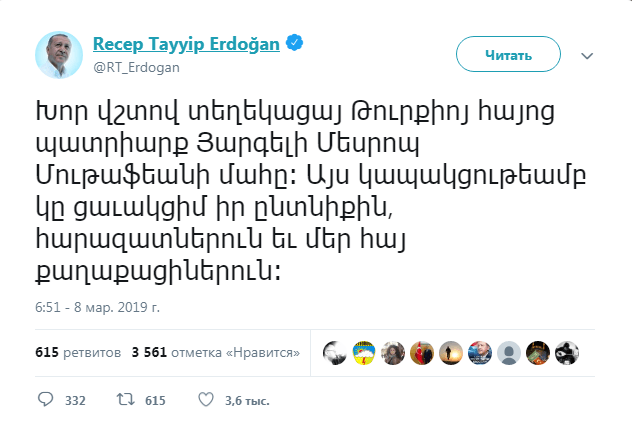
Task: Click the yellow and blue emblem liker avatar
Action: click(x=364, y=352)
